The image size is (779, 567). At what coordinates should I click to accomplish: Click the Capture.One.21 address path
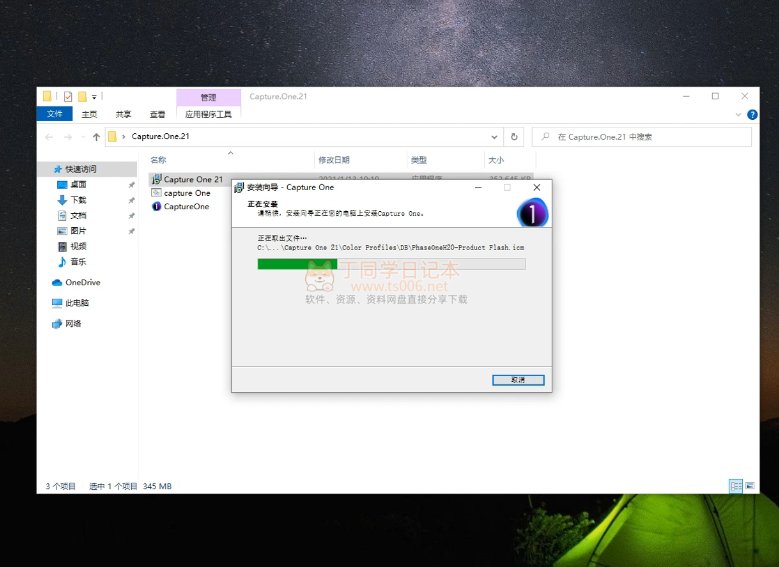pyautogui.click(x=160, y=136)
